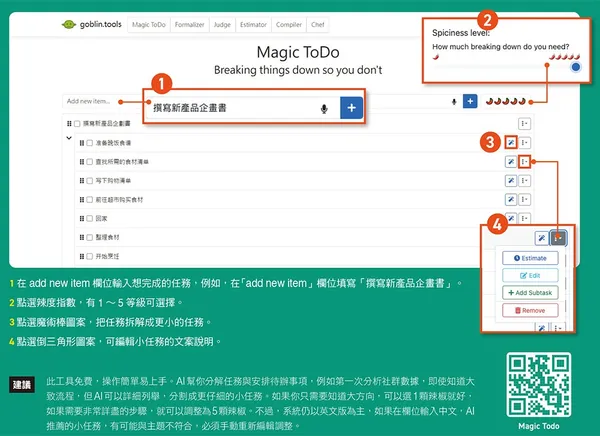
Task: Click the drag handle for 查找所需的食材清单
Action: 82,162
